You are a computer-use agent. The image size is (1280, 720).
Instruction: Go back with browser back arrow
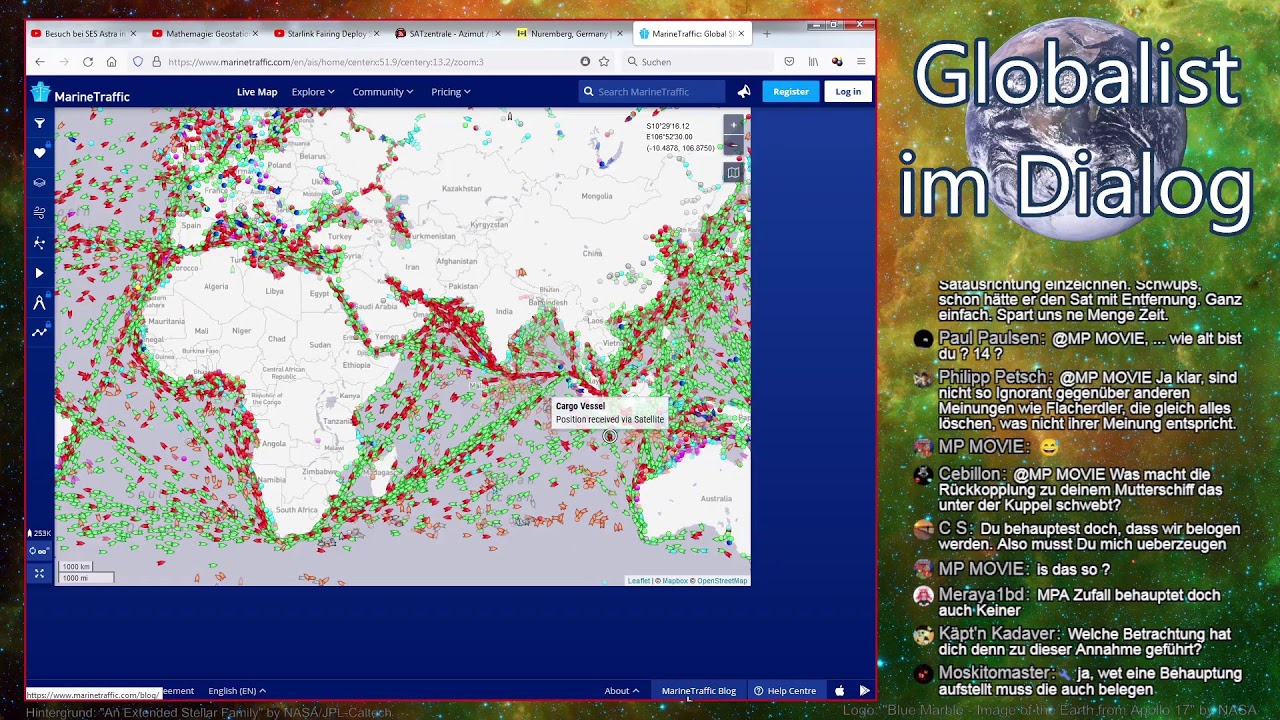coord(40,62)
